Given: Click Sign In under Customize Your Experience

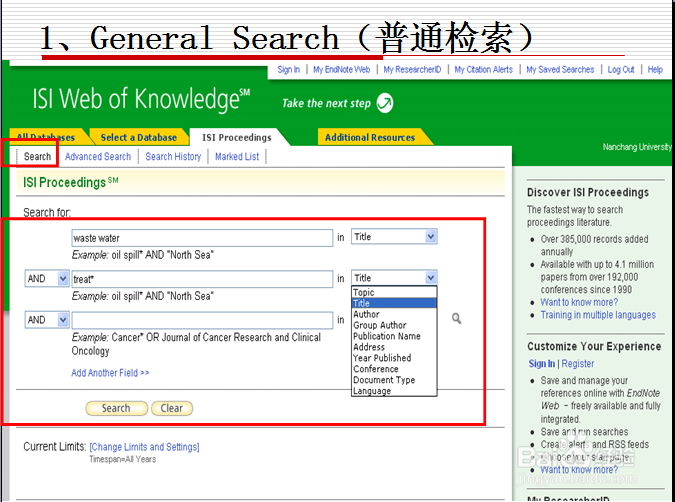Looking at the screenshot, I should (542, 364).
